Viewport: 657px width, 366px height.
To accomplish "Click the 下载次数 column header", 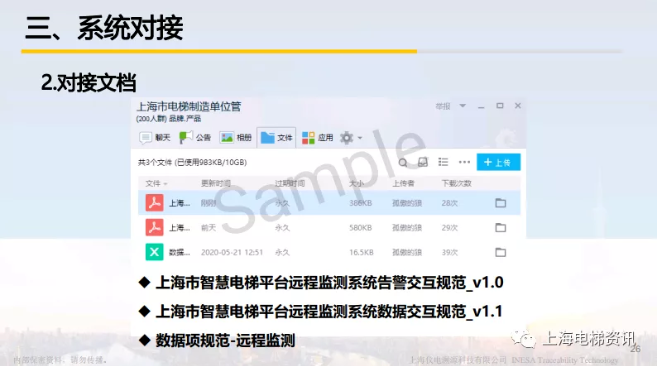I will point(456,183).
